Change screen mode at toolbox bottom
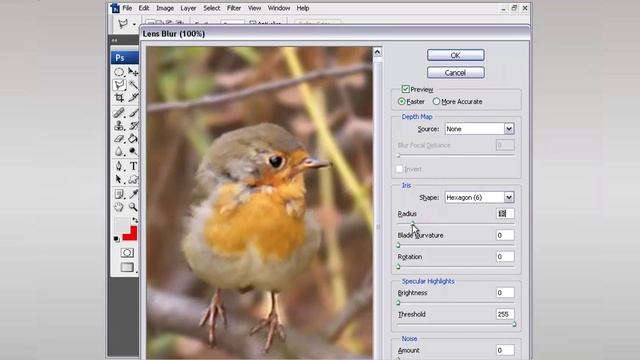 (127, 267)
